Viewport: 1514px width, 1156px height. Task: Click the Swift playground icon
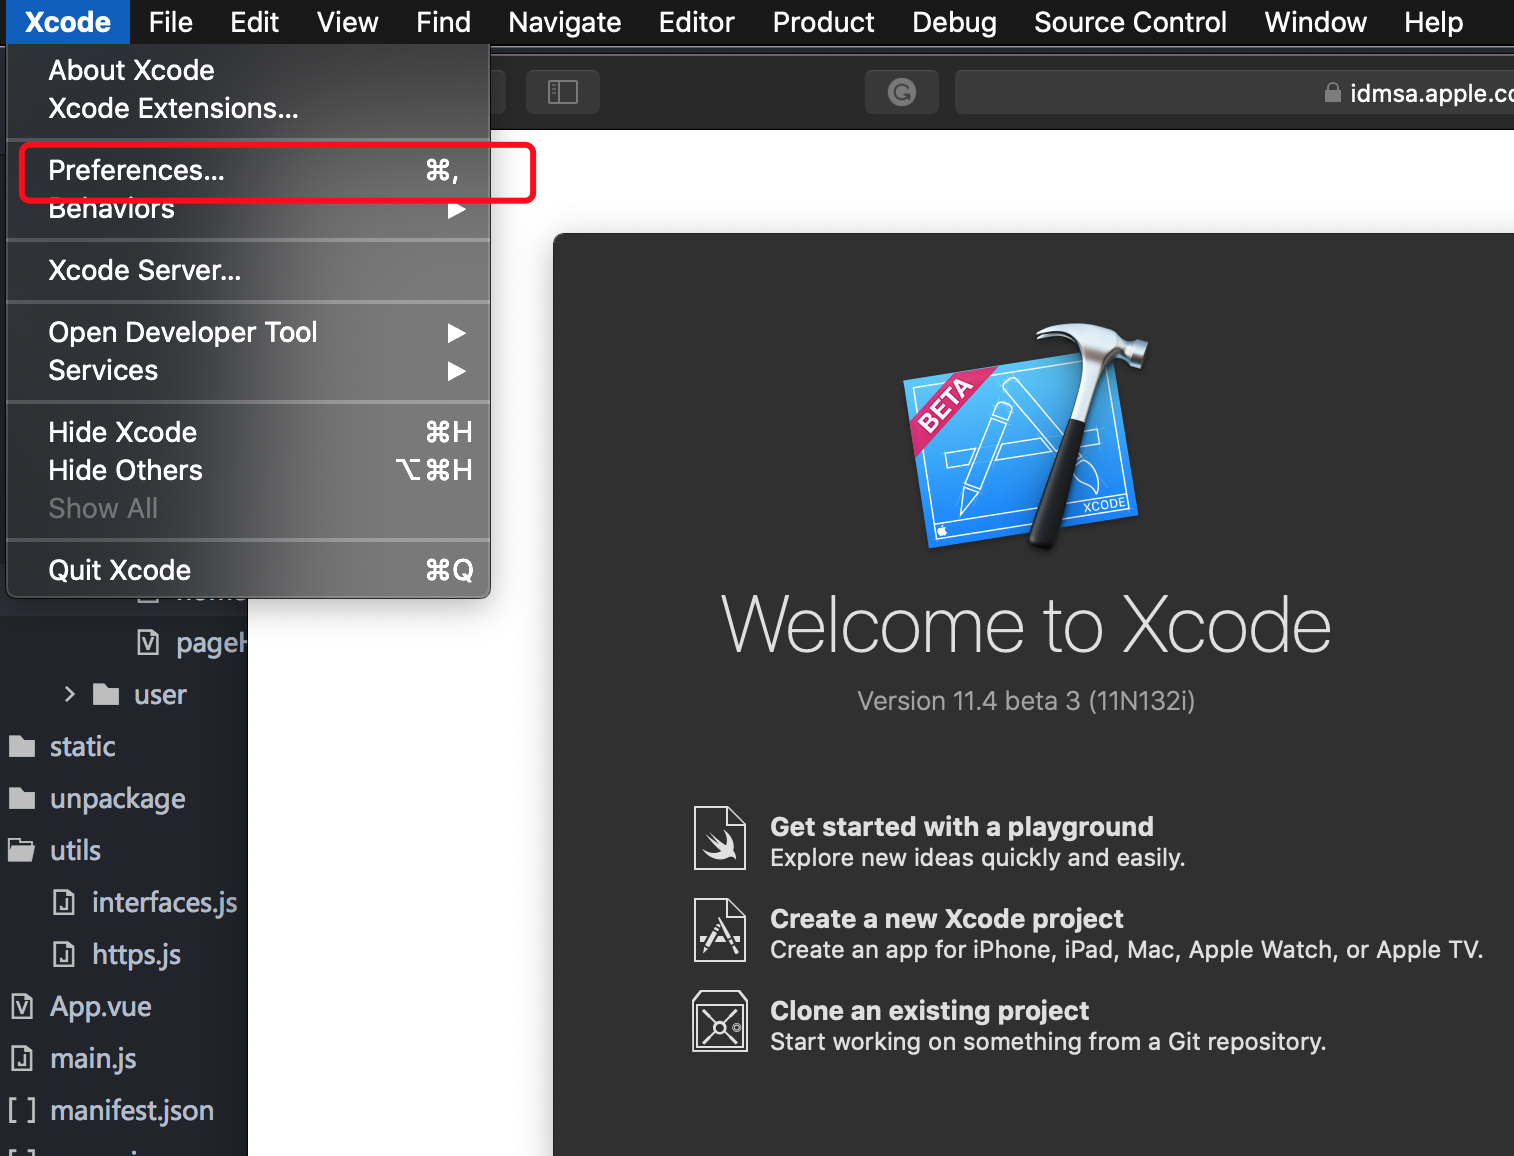point(720,838)
